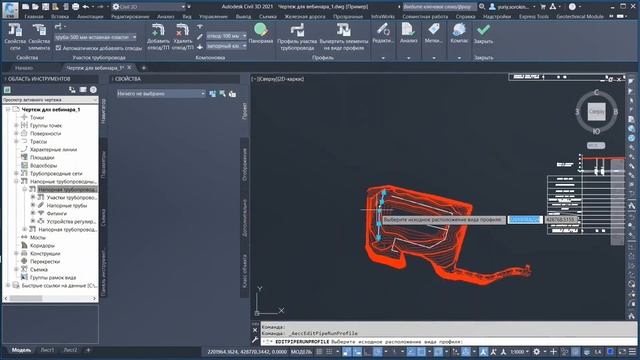Click the Удалить отвод/ТП tool

pyautogui.click(x=182, y=37)
